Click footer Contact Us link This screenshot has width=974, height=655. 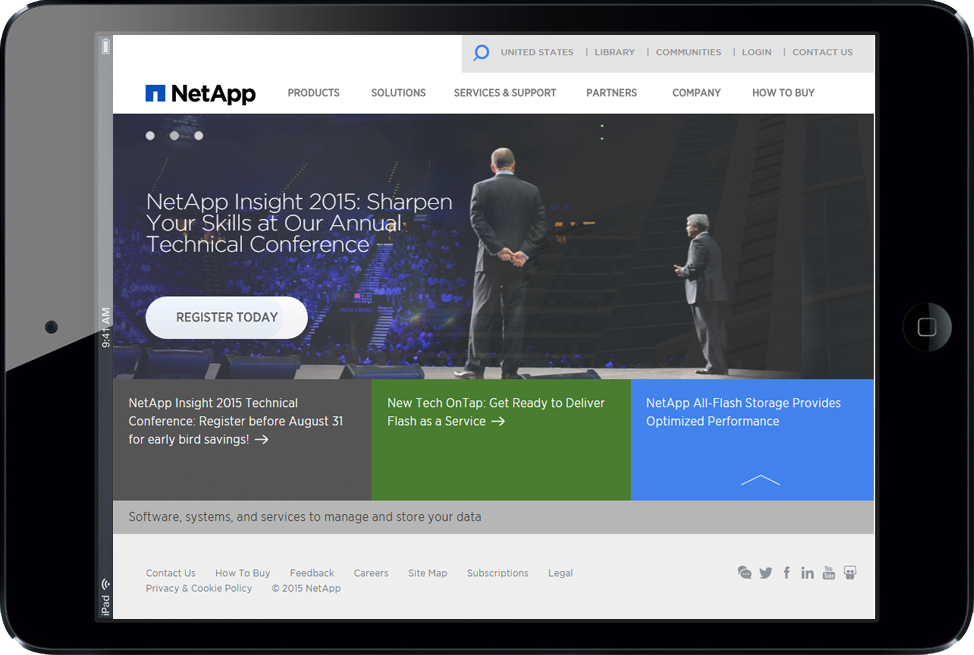(170, 573)
